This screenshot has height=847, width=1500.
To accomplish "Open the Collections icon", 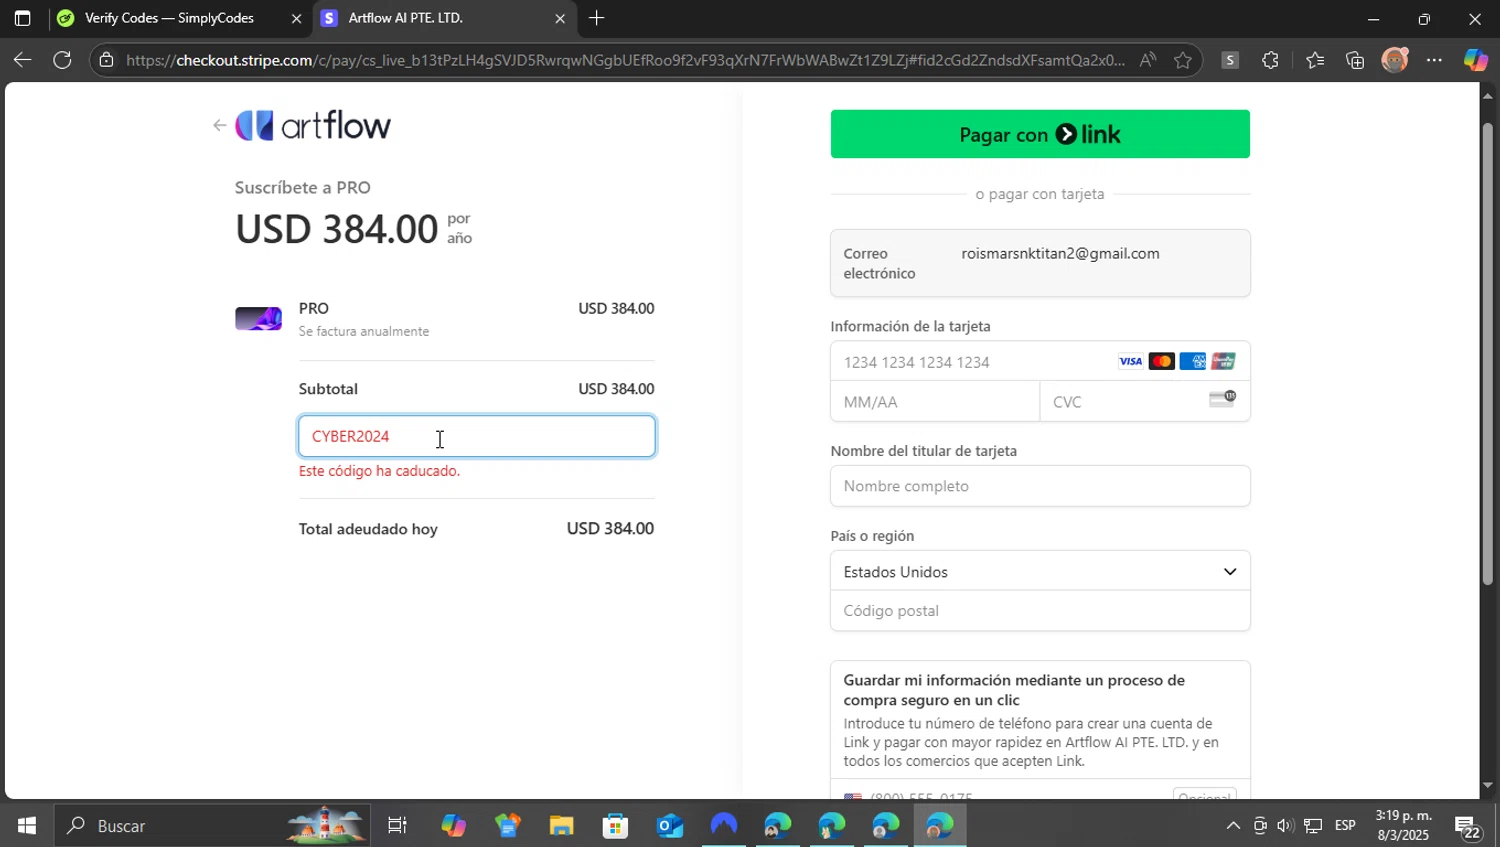I will (x=1355, y=60).
